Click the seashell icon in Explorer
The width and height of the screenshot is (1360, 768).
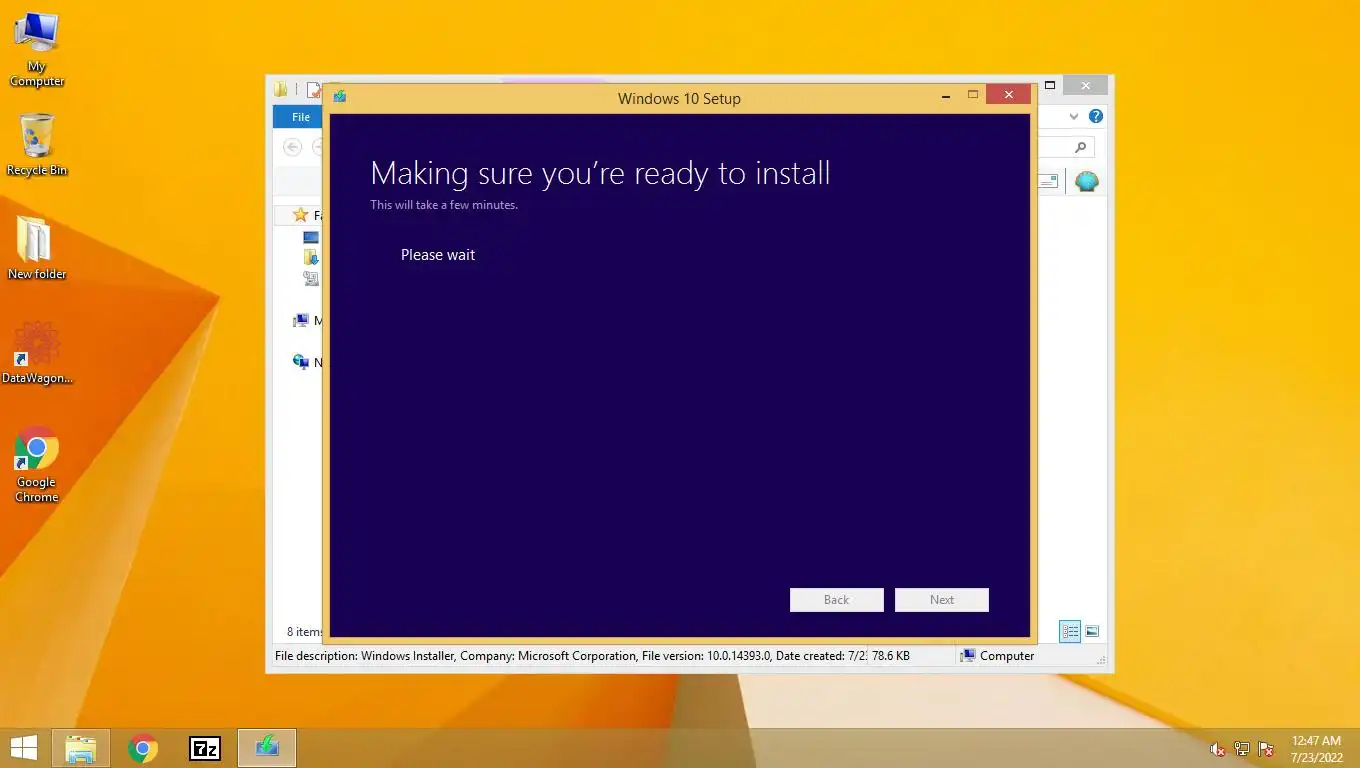[1087, 181]
